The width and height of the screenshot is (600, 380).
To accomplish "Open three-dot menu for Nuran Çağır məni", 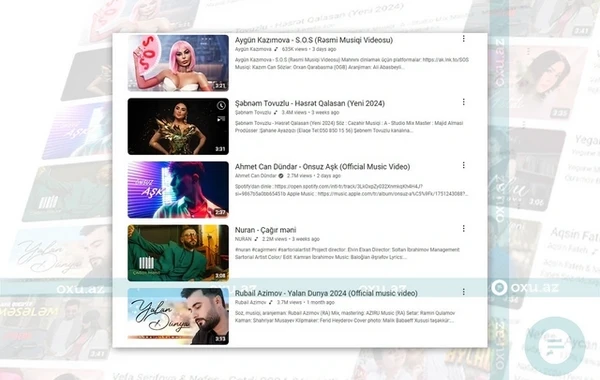I will [x=463, y=228].
